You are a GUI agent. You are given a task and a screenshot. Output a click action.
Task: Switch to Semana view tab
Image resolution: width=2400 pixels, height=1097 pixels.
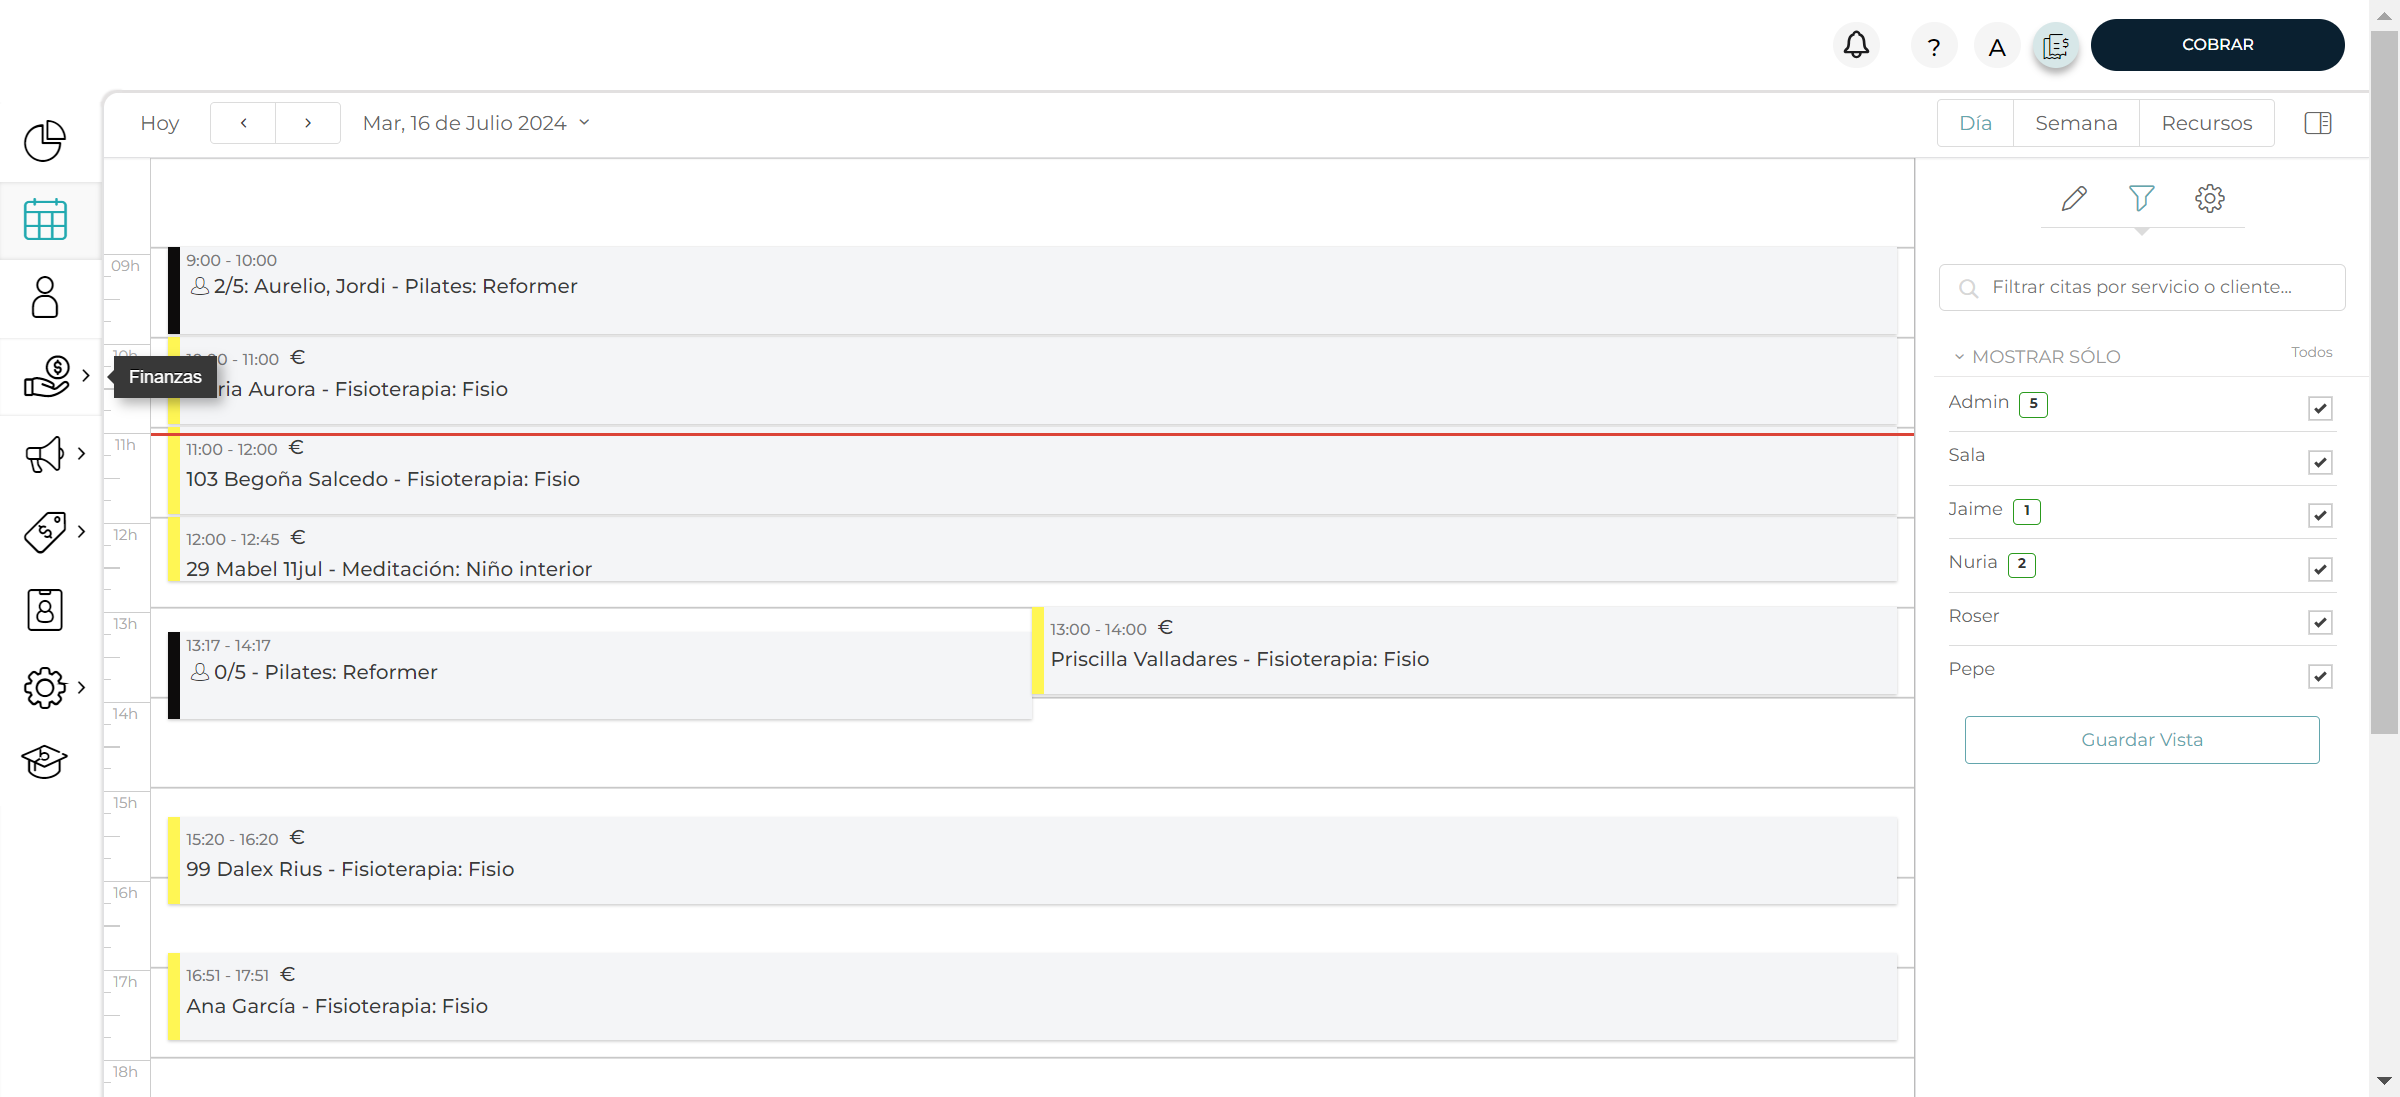click(2076, 123)
